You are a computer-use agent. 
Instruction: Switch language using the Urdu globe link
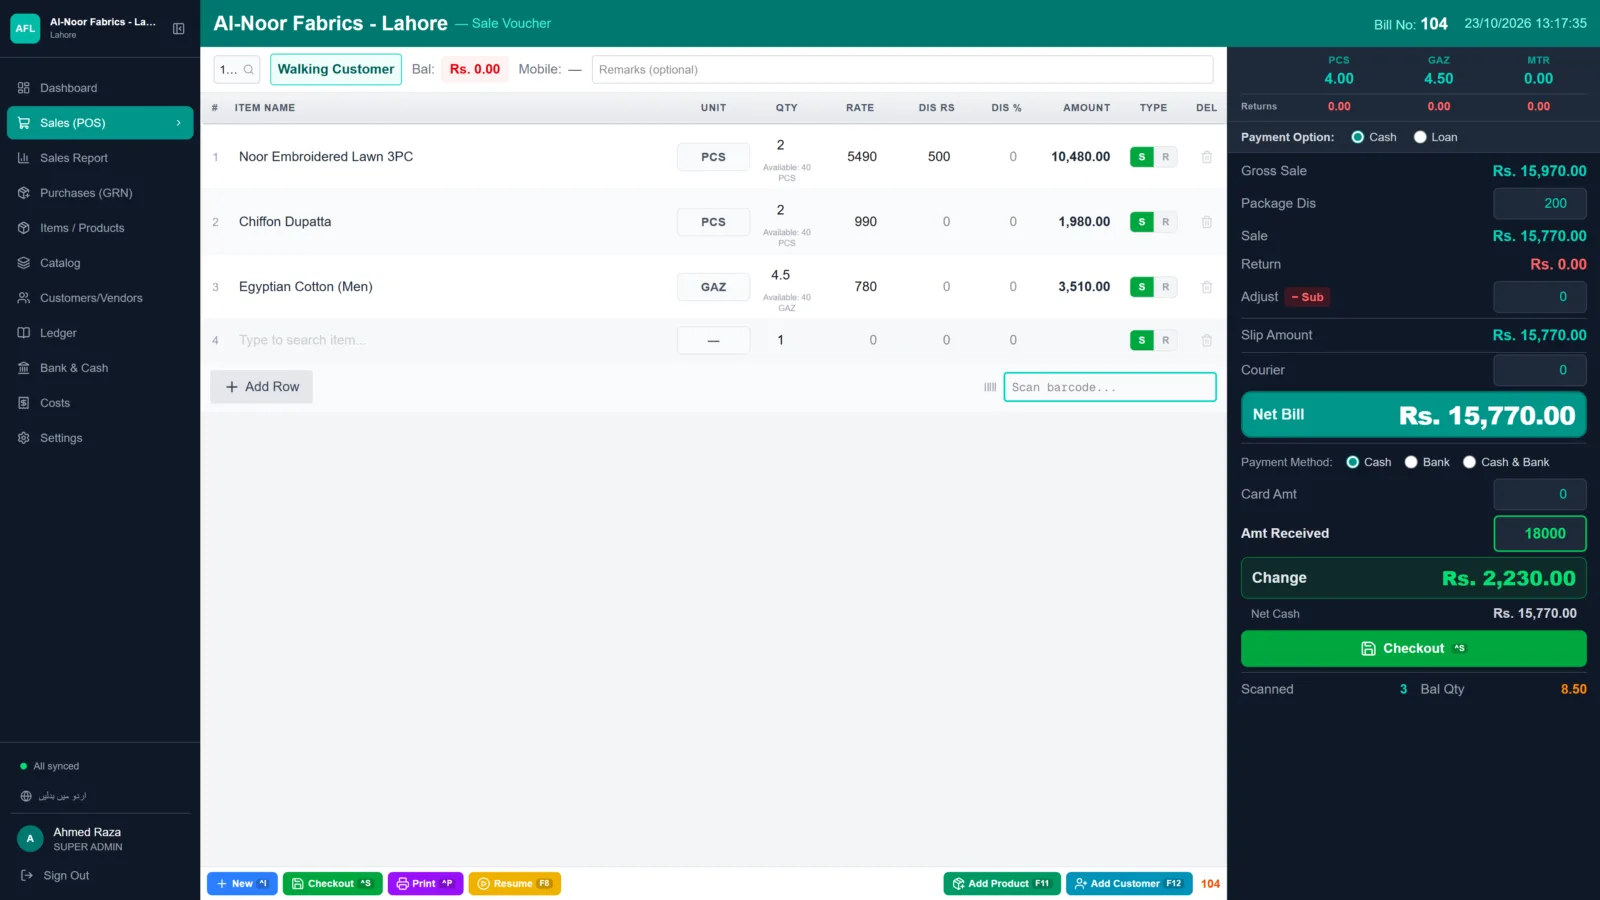pos(54,796)
